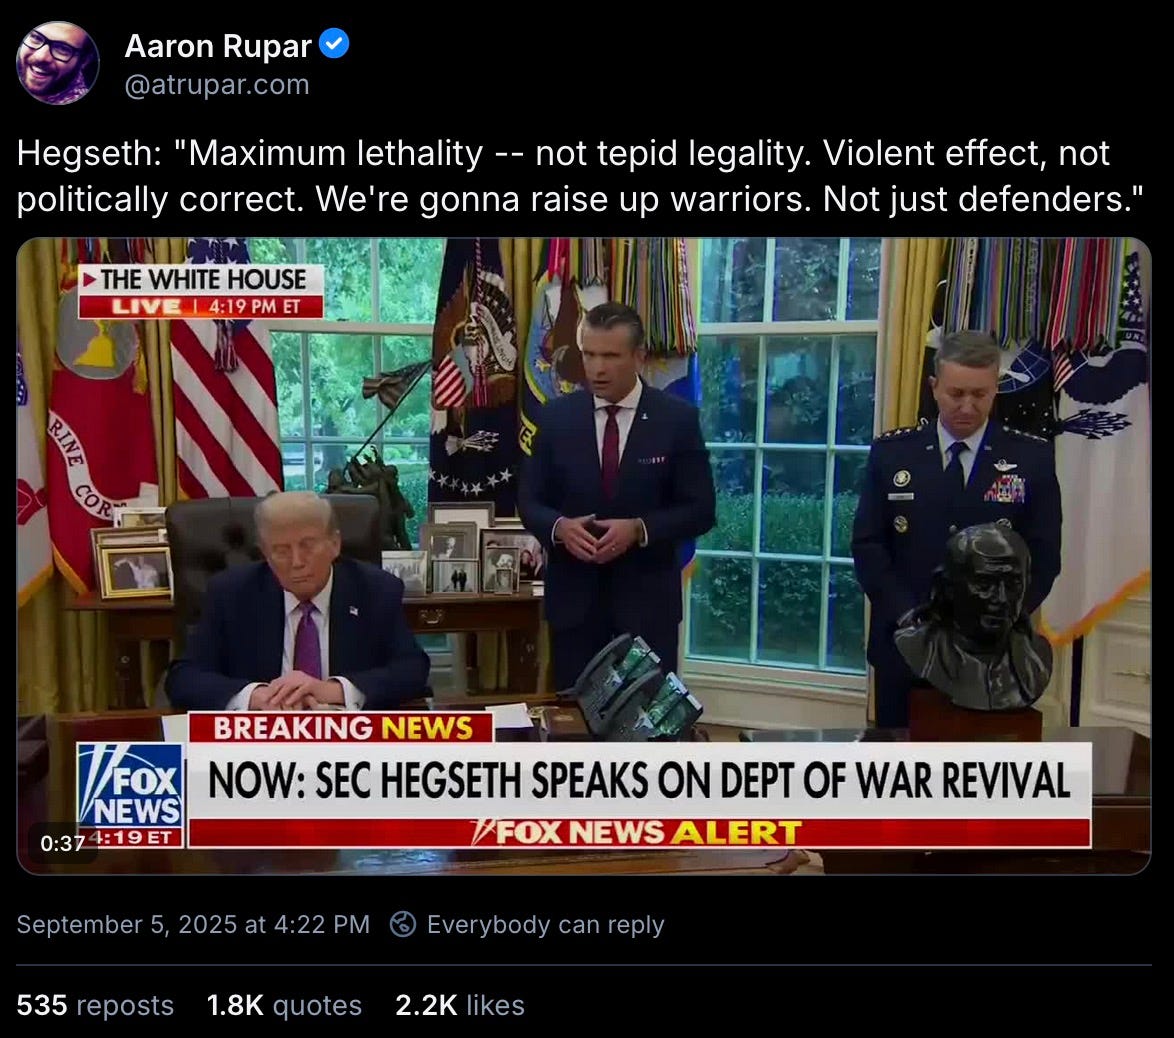Viewport: 1174px width, 1038px height.
Task: Click the Breaking News banner in video
Action: [x=341, y=727]
